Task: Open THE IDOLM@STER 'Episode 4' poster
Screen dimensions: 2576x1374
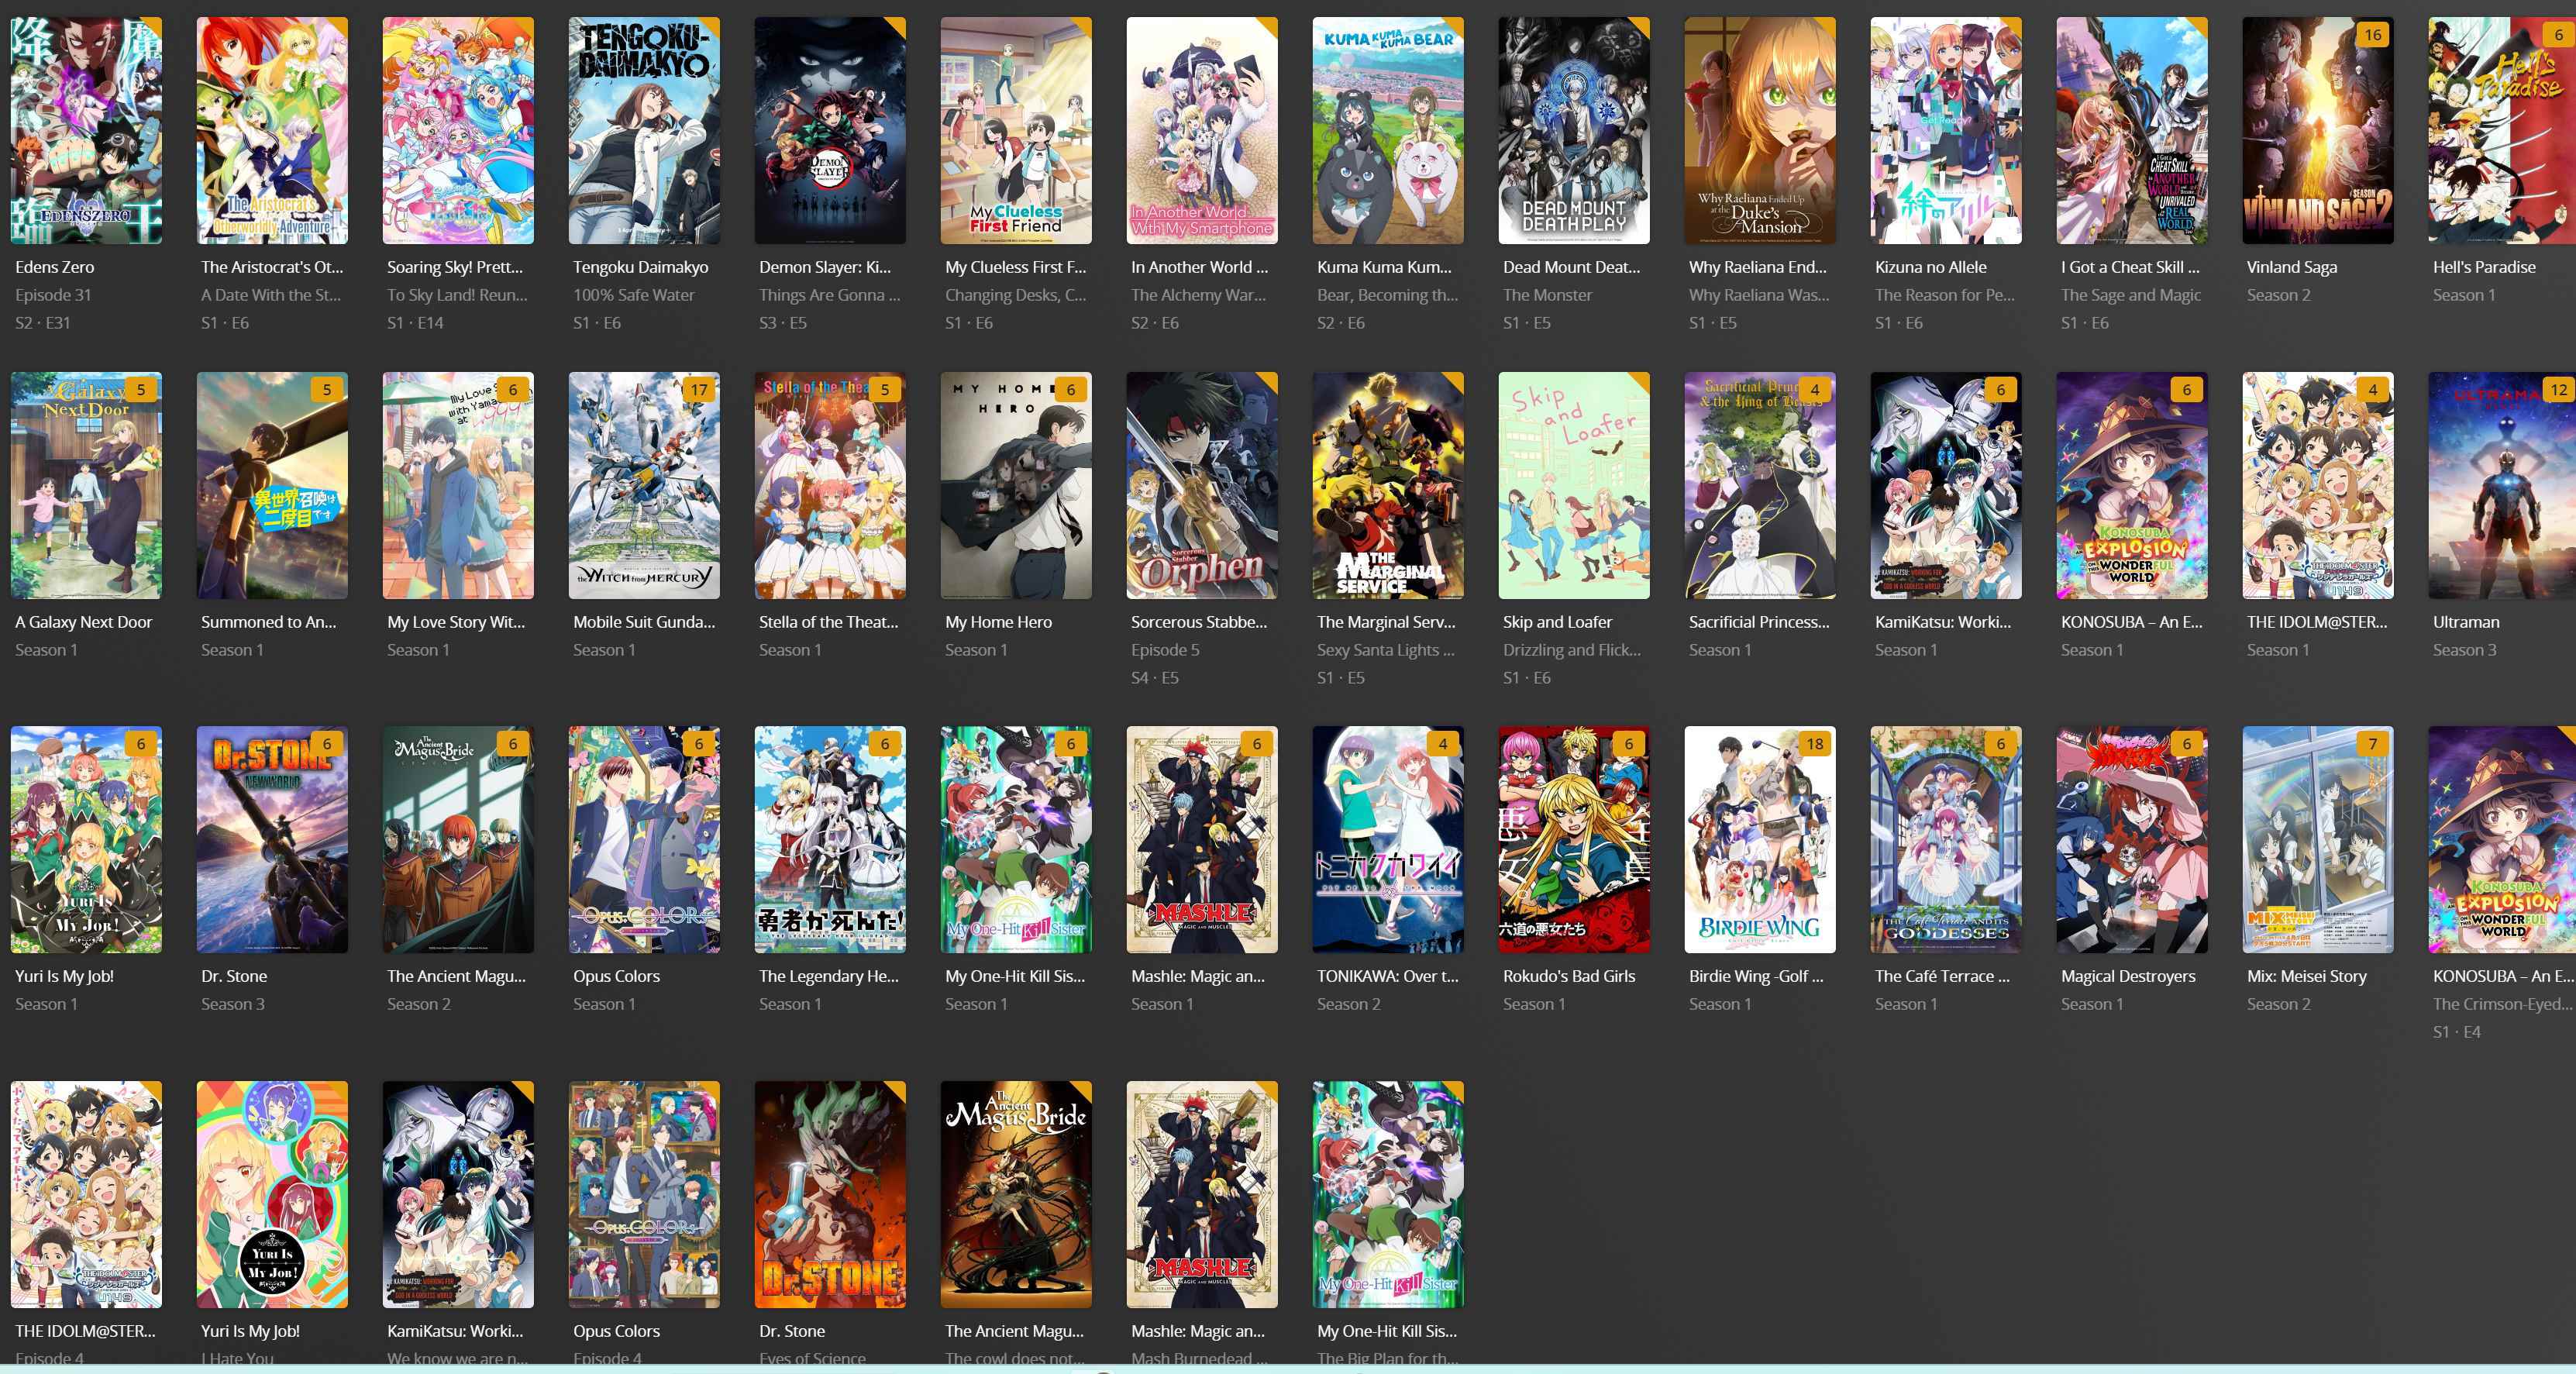Action: [86, 1194]
